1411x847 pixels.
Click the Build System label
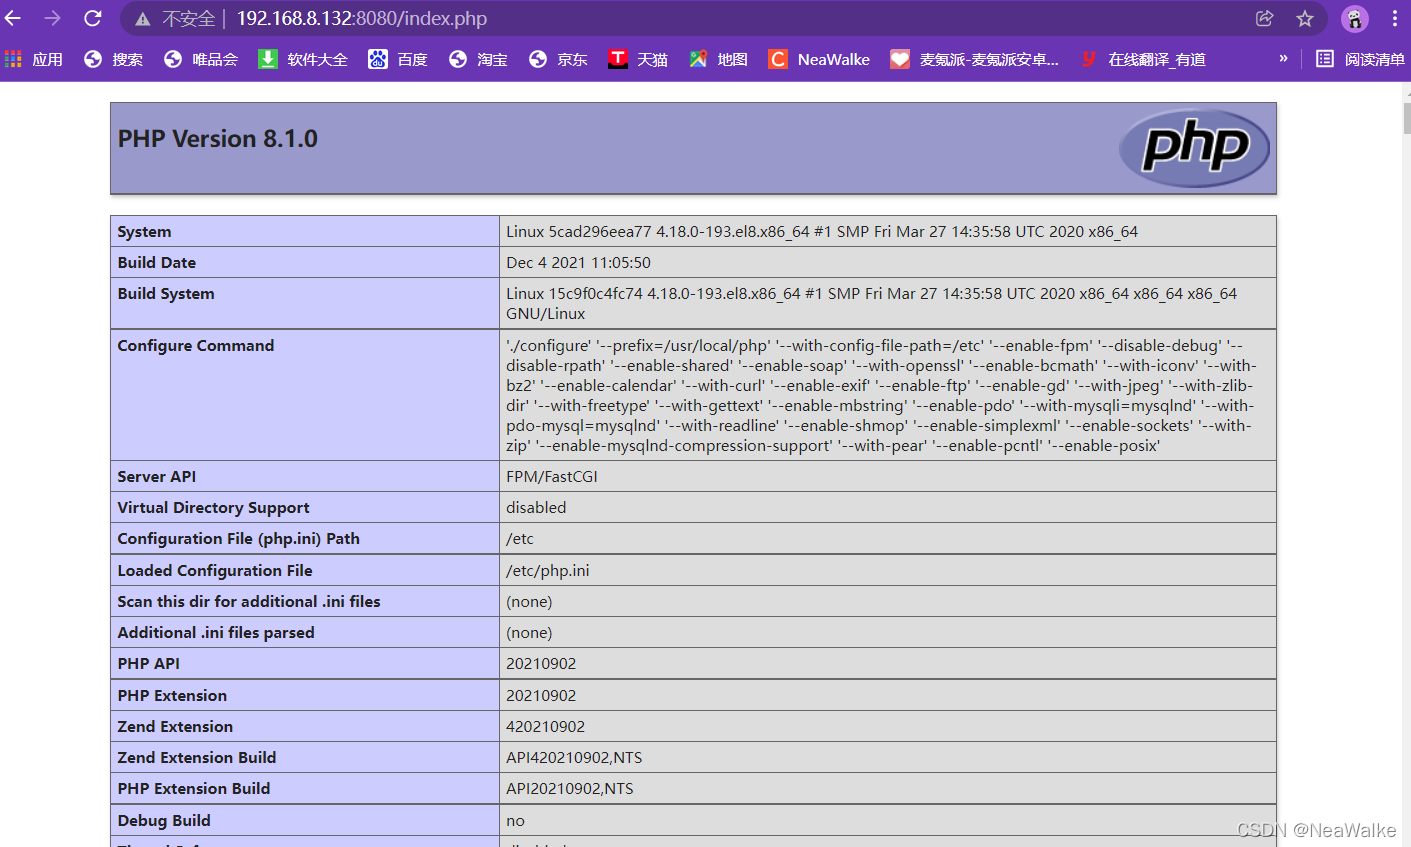tap(166, 294)
